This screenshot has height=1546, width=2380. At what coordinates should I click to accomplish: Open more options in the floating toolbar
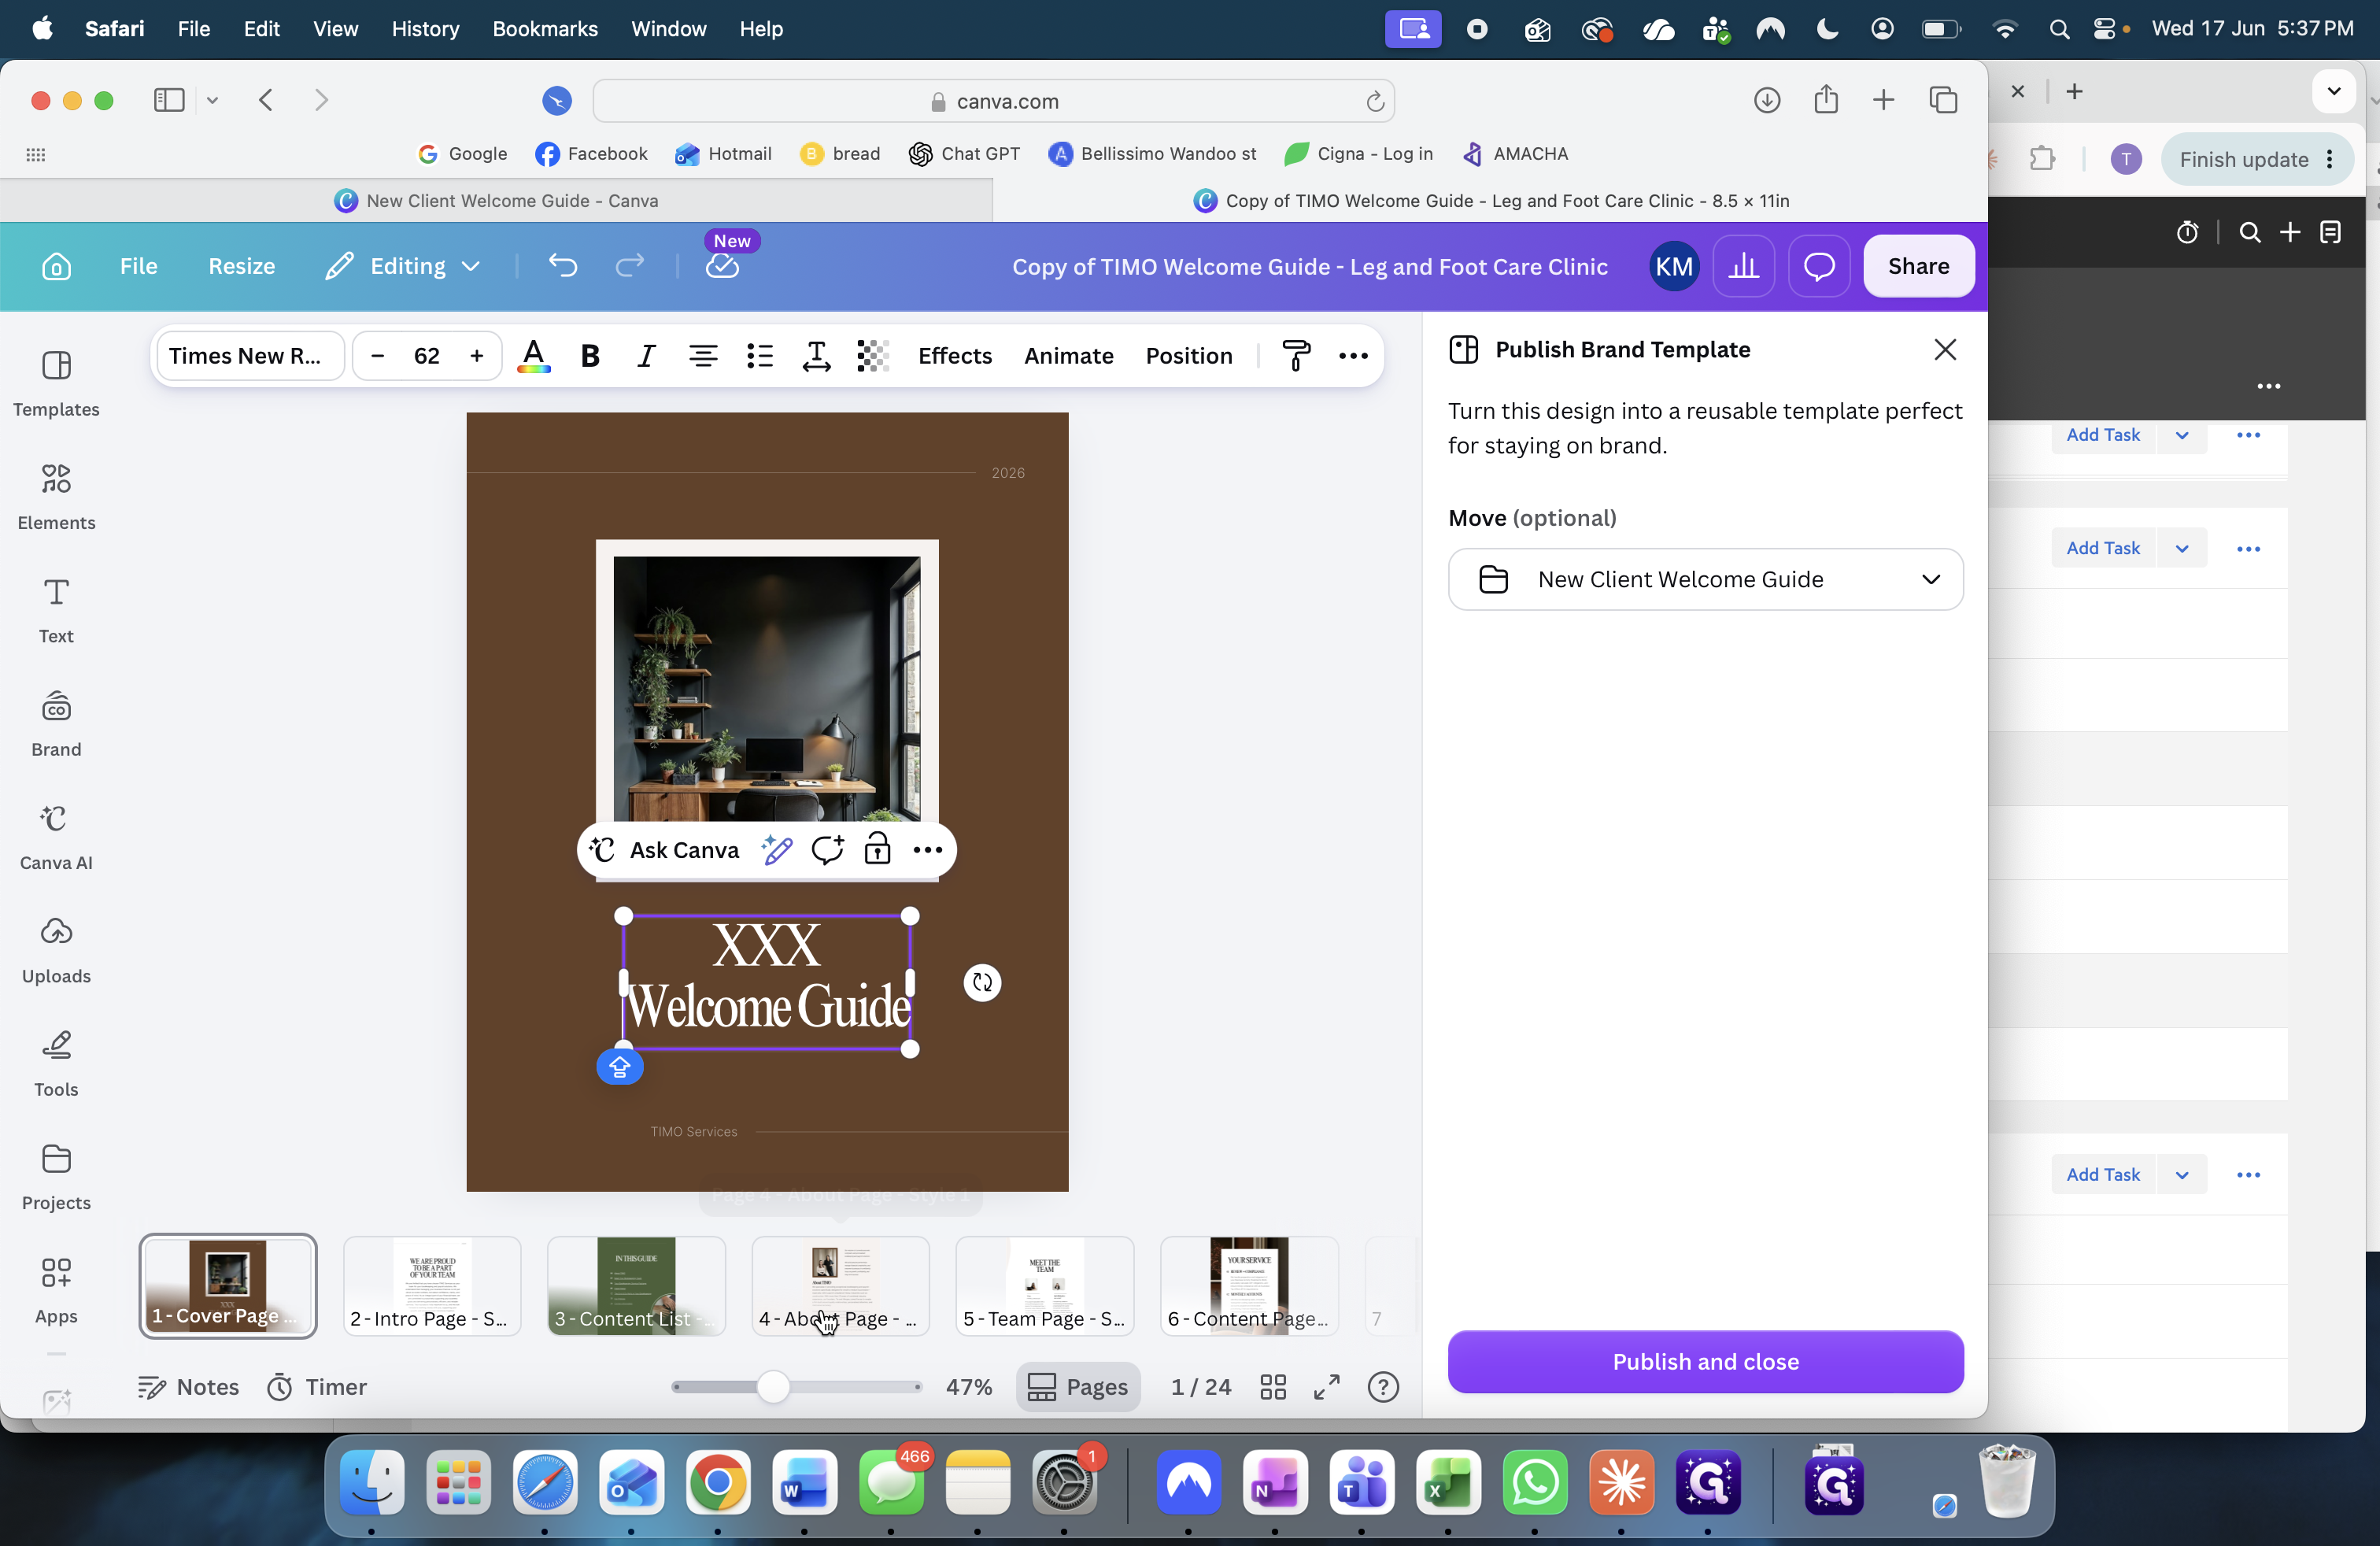tap(928, 850)
